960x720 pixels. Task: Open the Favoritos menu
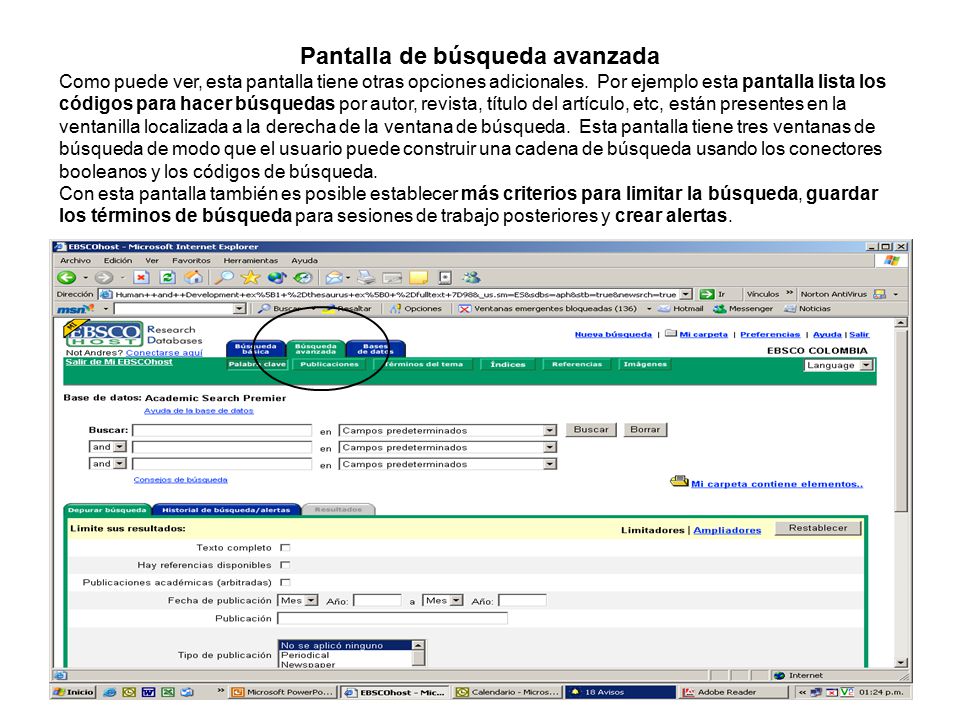click(x=191, y=260)
